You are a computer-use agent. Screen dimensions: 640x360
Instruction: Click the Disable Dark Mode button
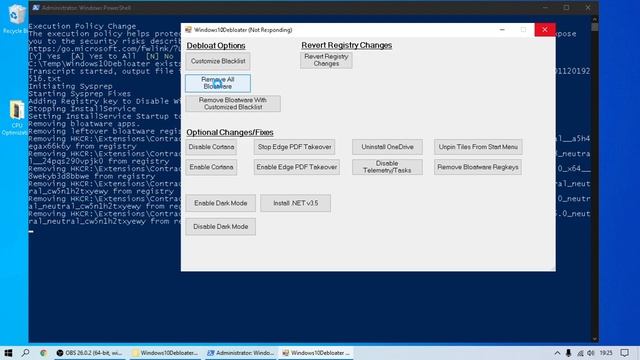[x=220, y=227]
